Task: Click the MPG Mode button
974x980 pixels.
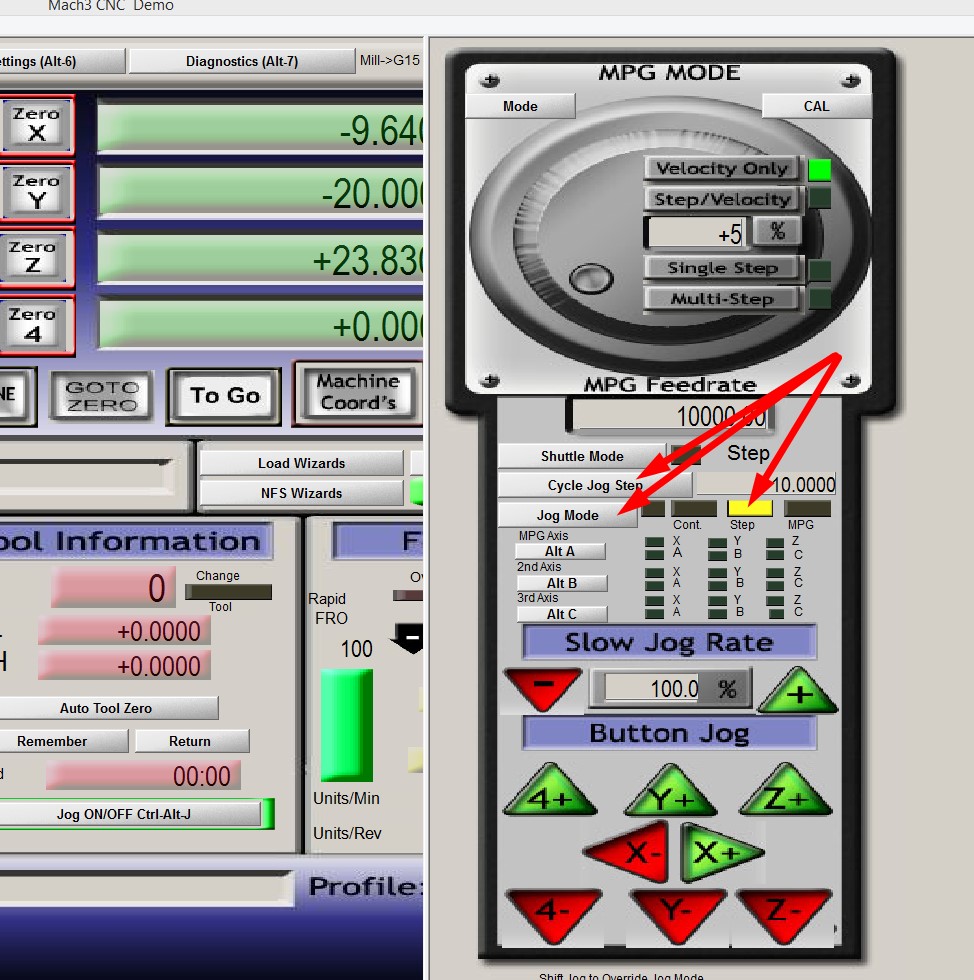Action: (520, 106)
